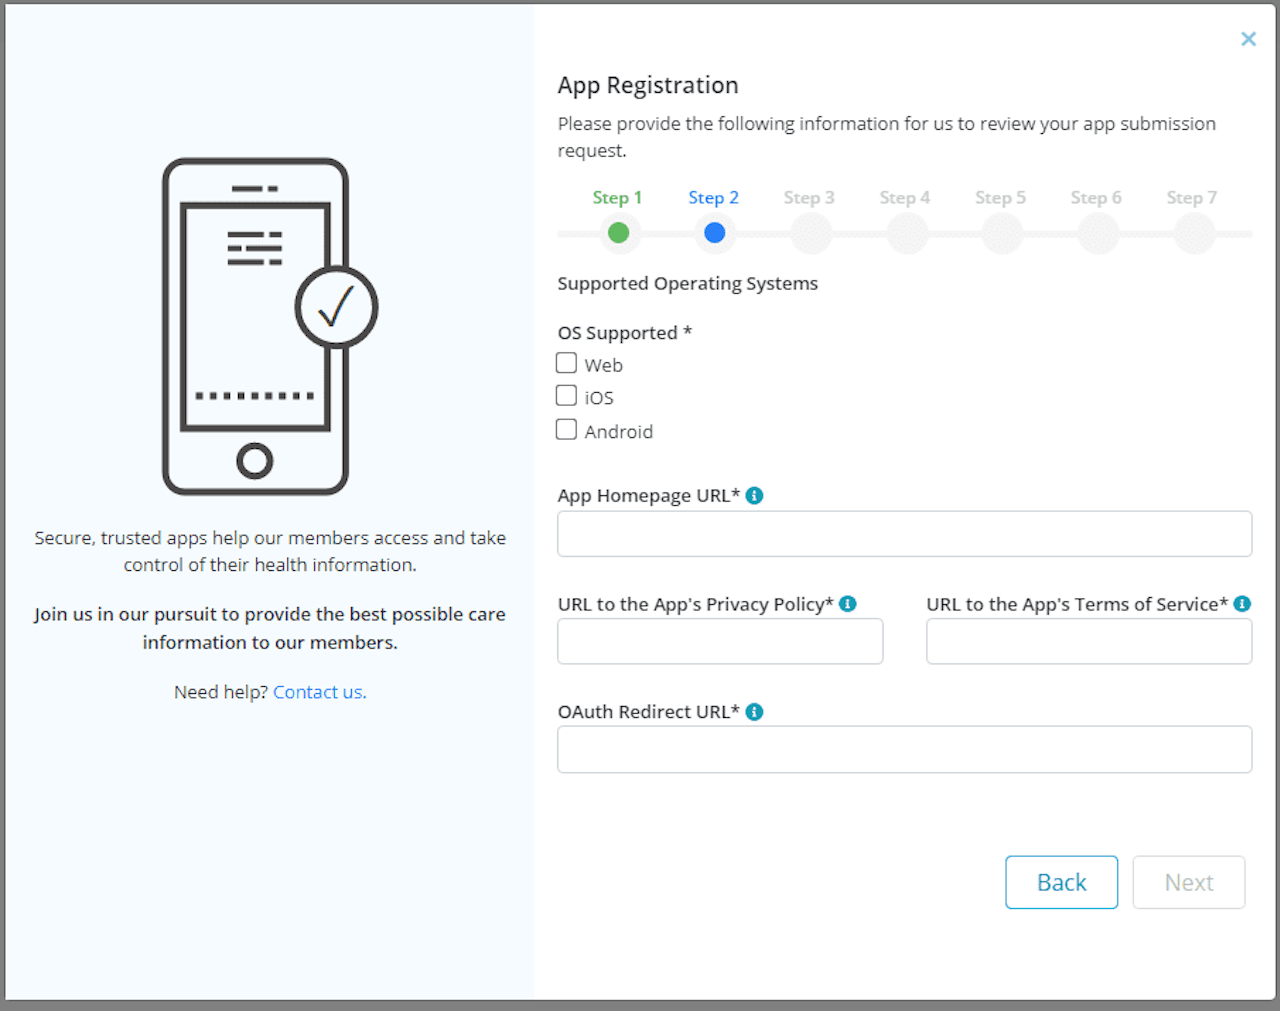Click the info icon beside App Homepage URL
1280x1011 pixels.
(x=754, y=495)
